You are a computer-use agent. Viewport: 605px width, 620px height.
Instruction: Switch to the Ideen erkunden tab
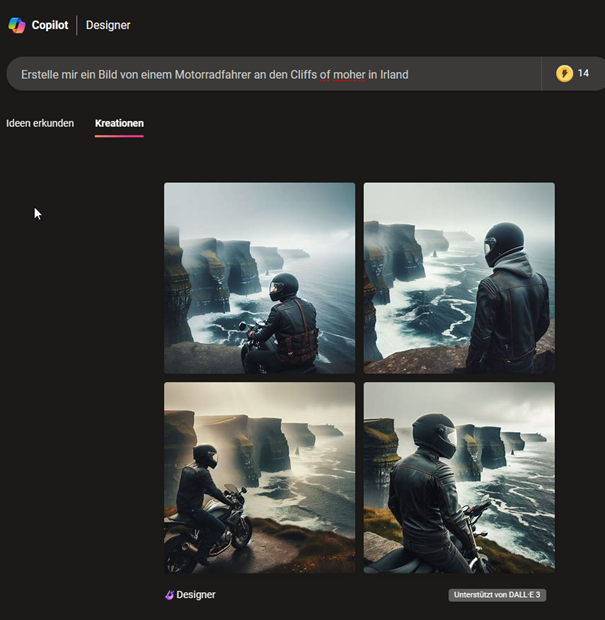(x=40, y=123)
